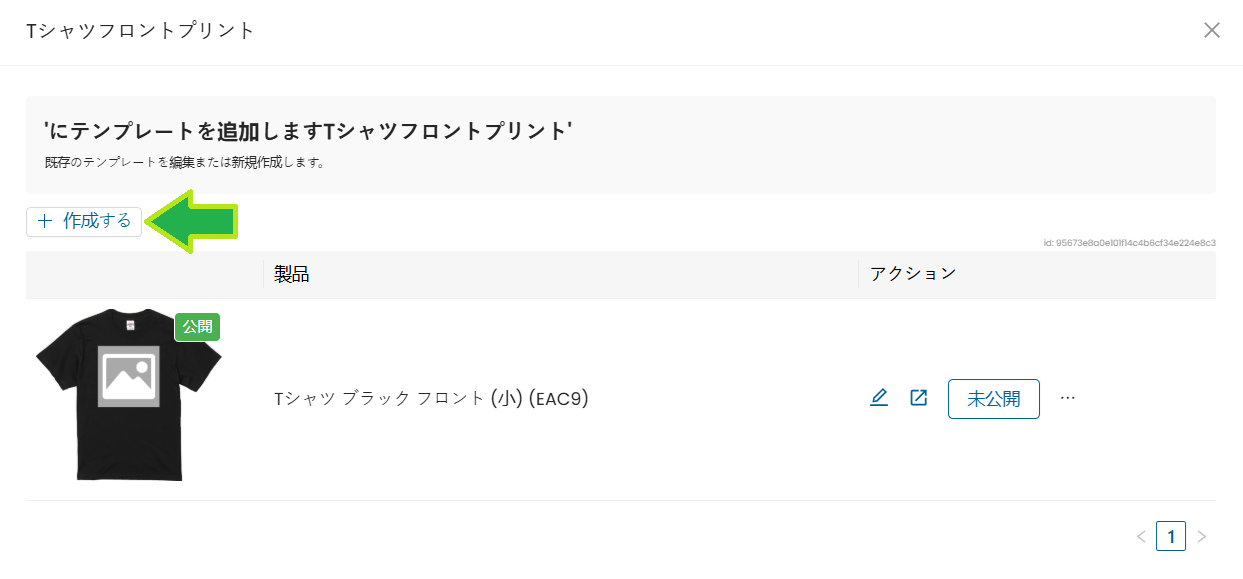Screen dimensions: 1243x579
Task: Click the アクション column header
Action: click(x=913, y=274)
